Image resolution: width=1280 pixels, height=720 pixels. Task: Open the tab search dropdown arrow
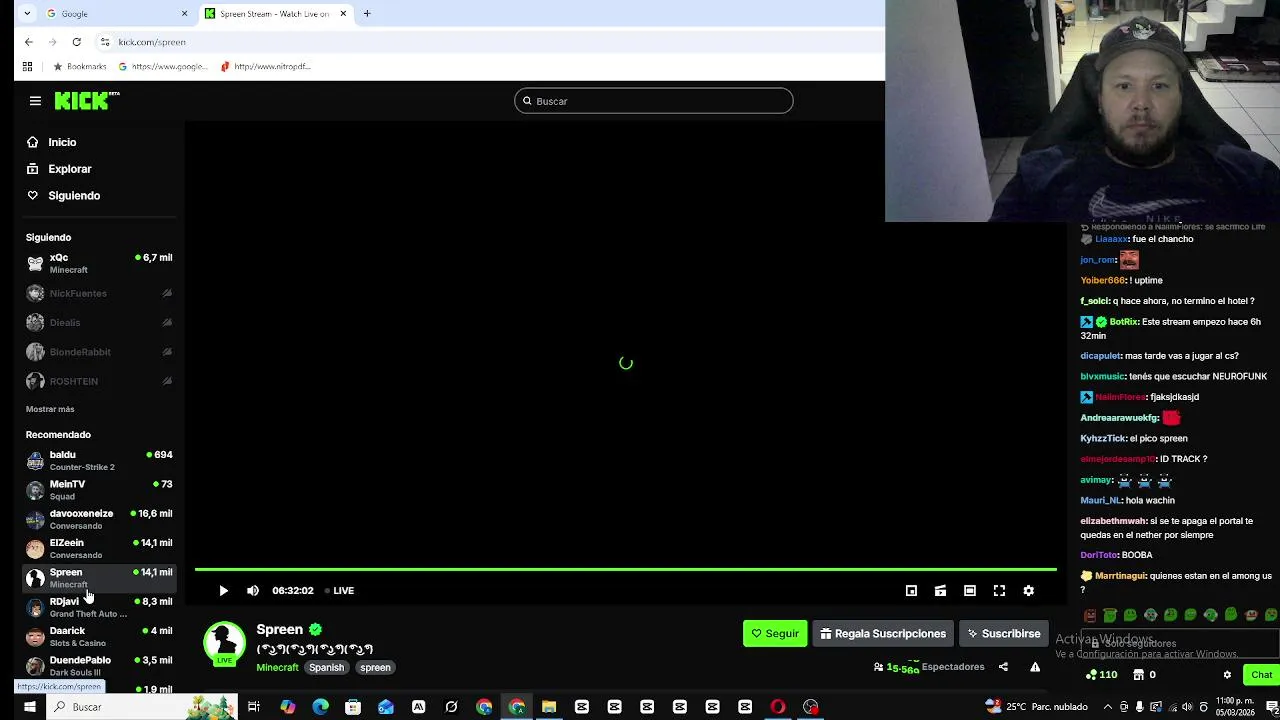tap(26, 14)
